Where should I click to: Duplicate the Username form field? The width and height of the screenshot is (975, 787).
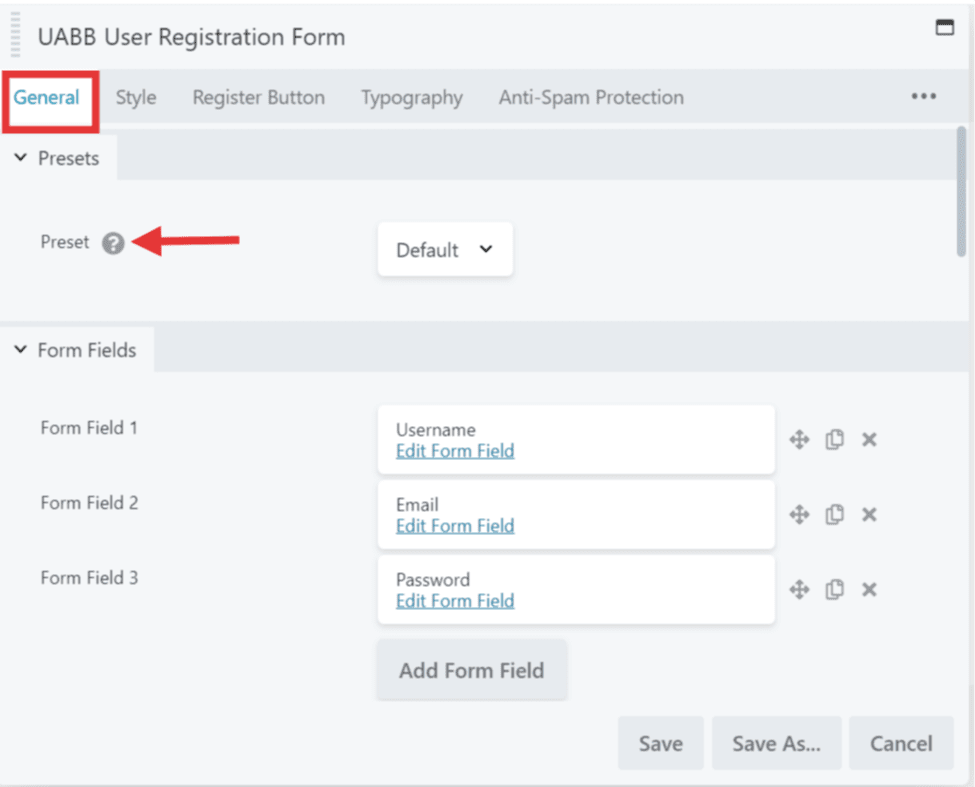click(x=834, y=439)
